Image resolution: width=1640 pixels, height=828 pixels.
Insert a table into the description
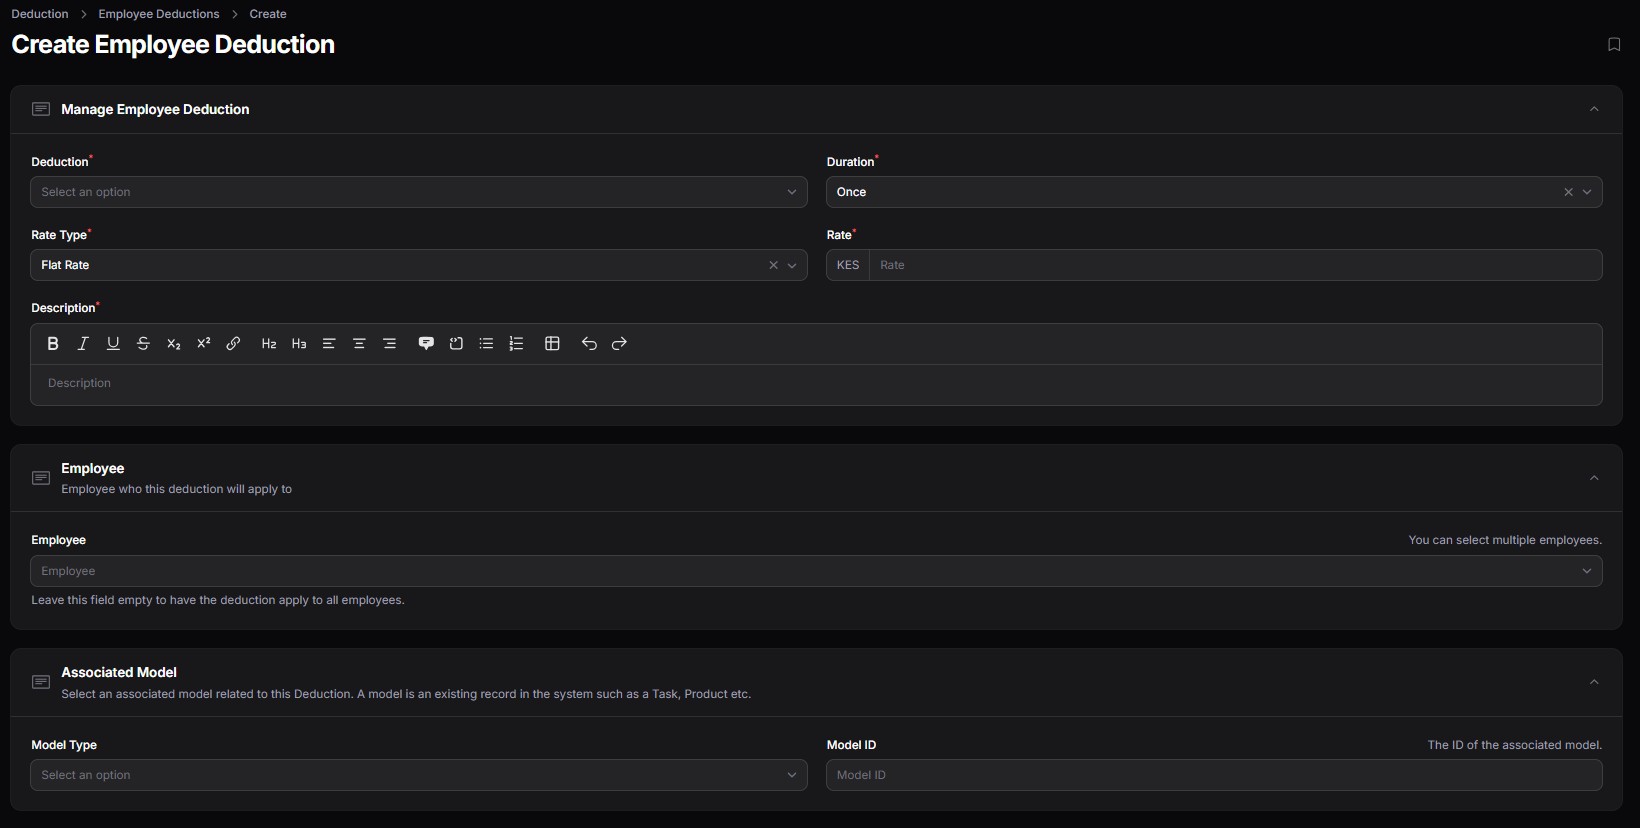point(552,343)
